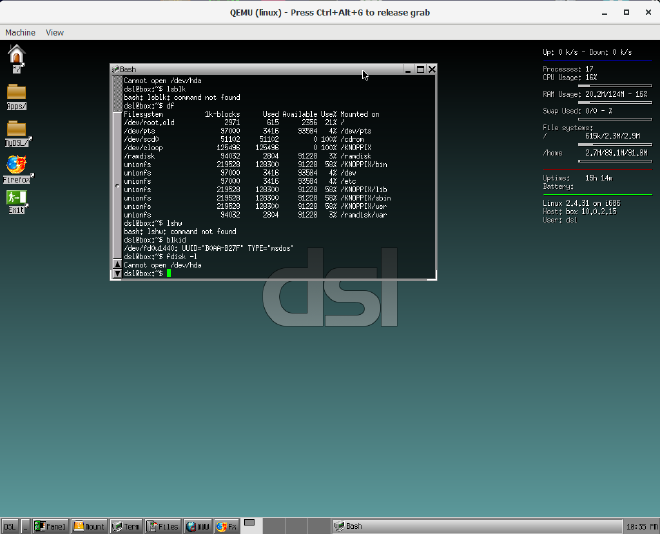The image size is (660, 534).
Task: Click "Processes: 17" in system monitor
Action: click(x=568, y=69)
